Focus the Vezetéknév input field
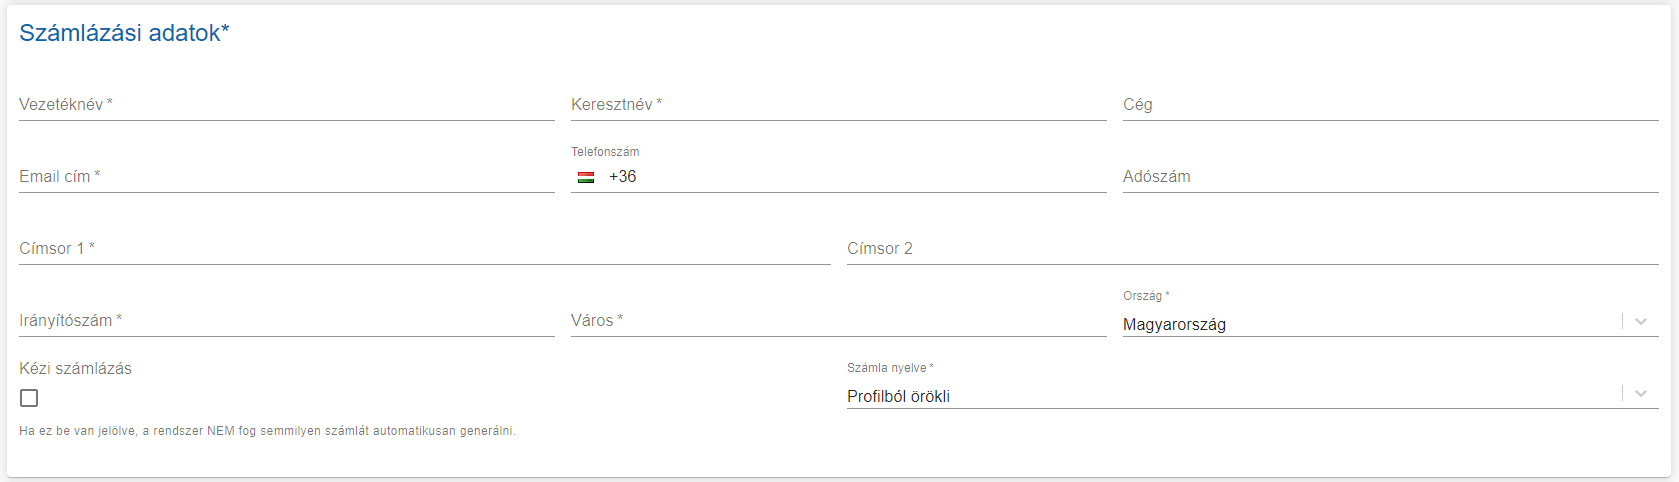Screen dimensions: 1679x482 click(x=287, y=105)
